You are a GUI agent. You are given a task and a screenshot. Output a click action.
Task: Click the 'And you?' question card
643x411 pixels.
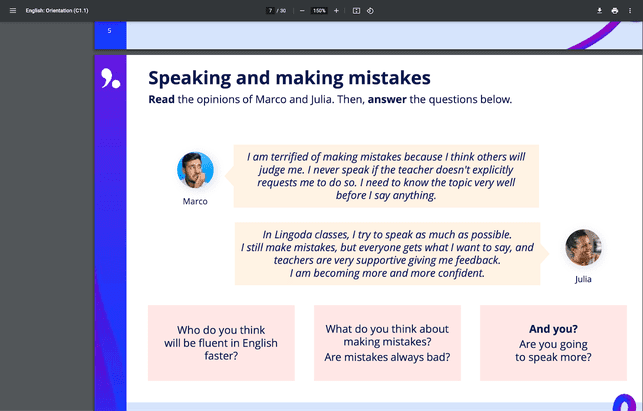click(x=553, y=342)
